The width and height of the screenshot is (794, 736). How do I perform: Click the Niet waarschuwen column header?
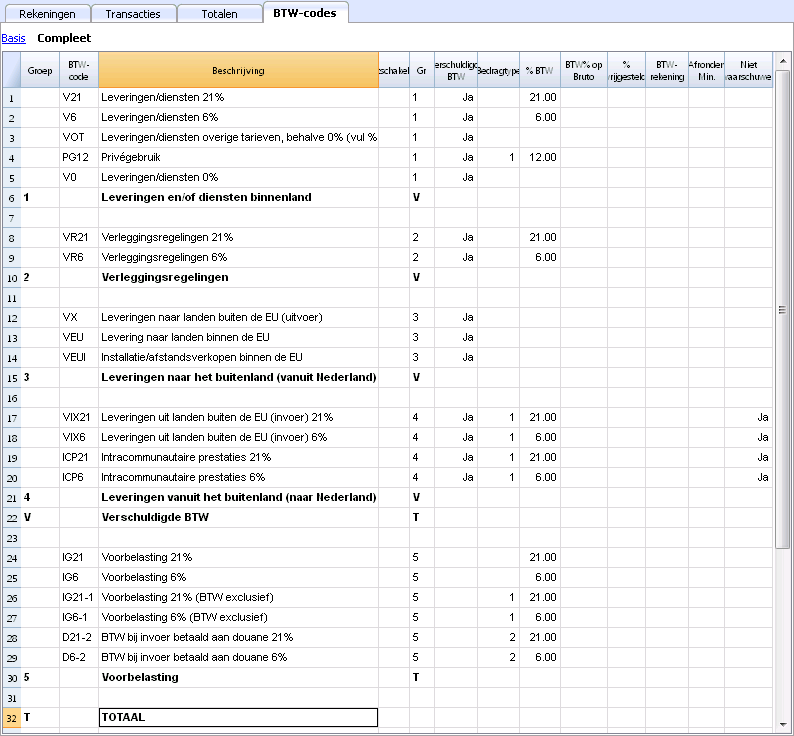[748, 70]
